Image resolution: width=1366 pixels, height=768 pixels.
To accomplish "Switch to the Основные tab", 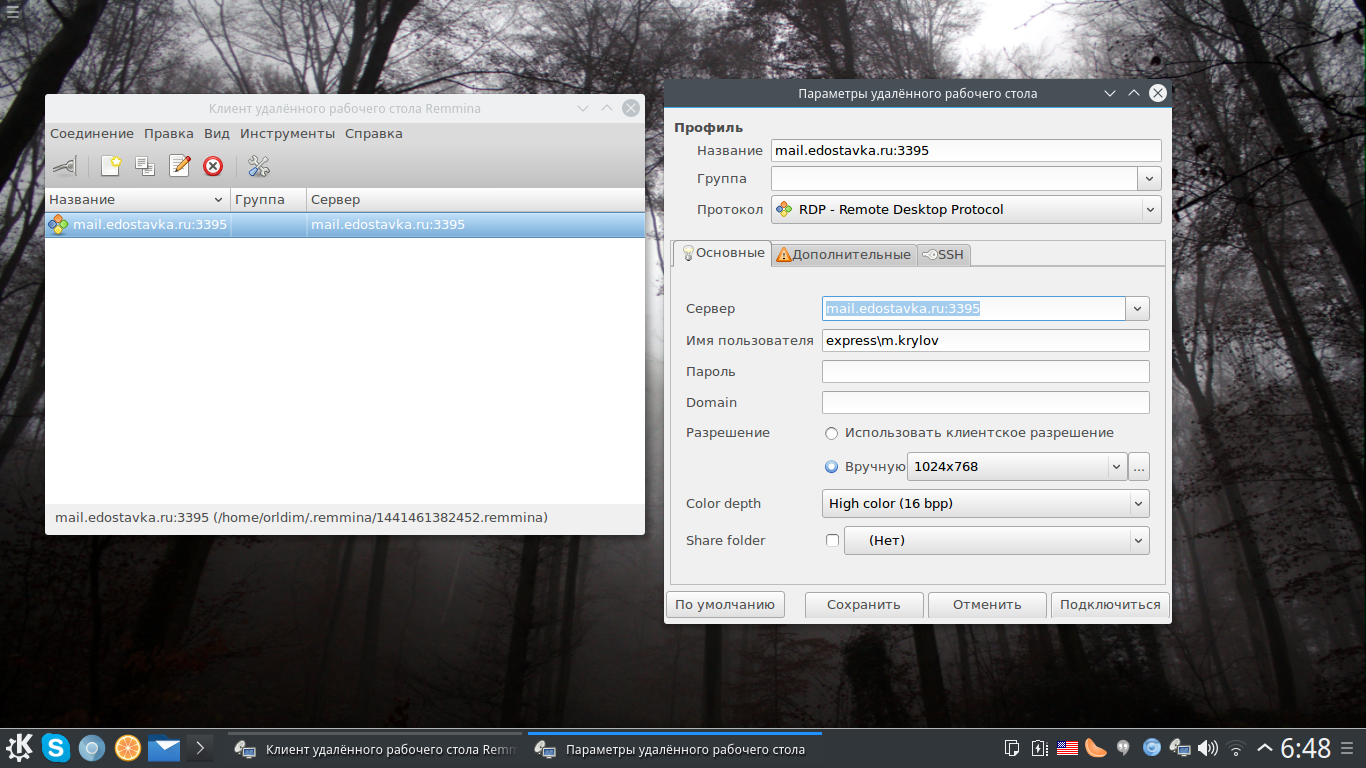I will (722, 253).
